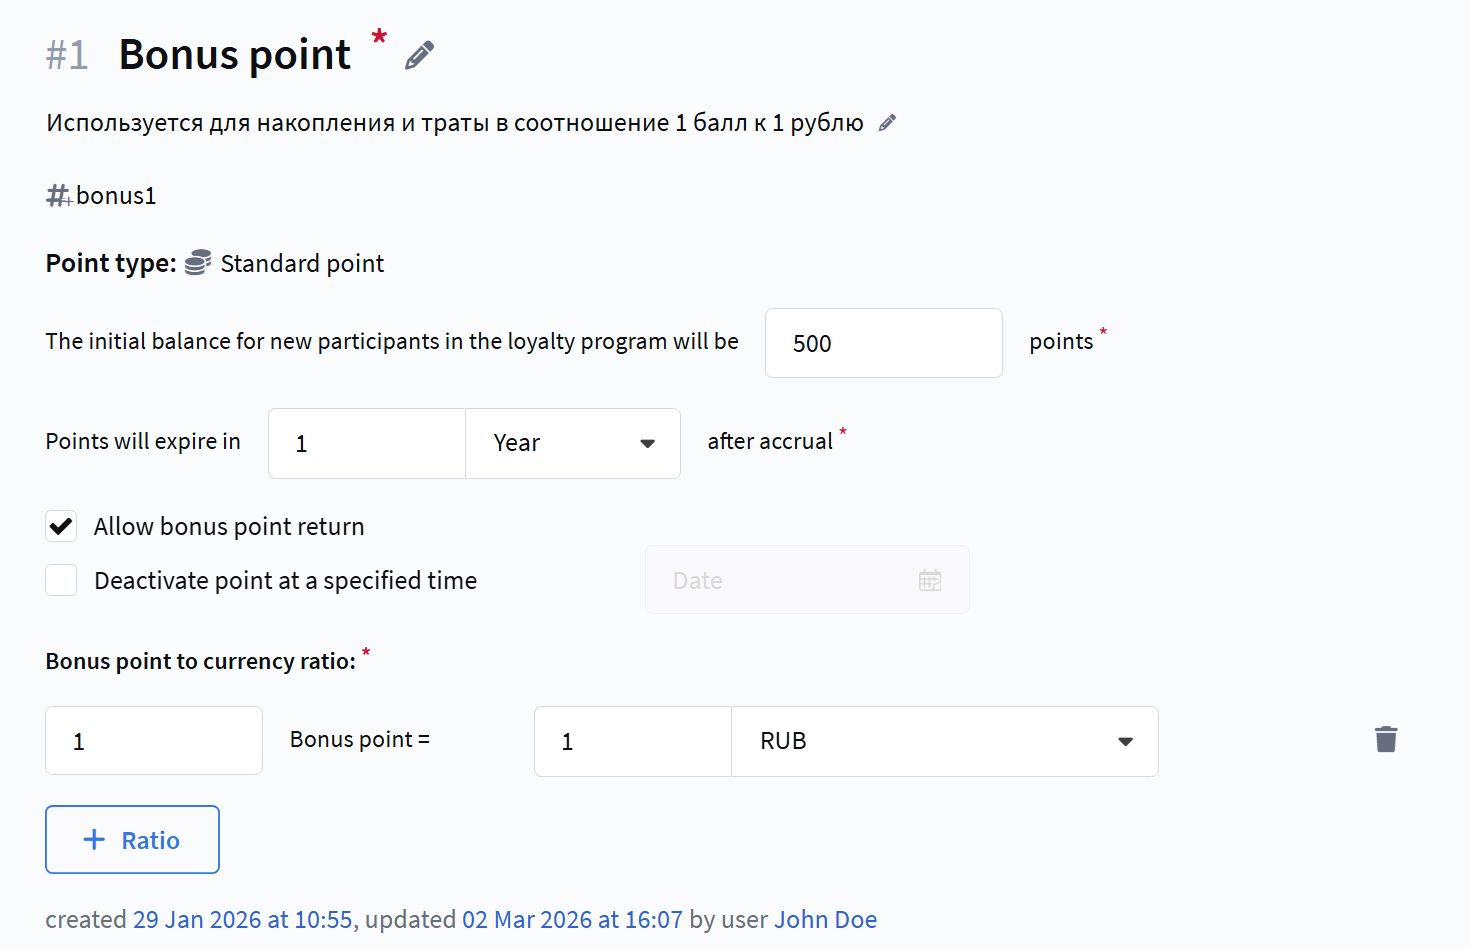The width and height of the screenshot is (1471, 949).
Task: Open the Year expiry unit dropdown
Action: [572, 443]
